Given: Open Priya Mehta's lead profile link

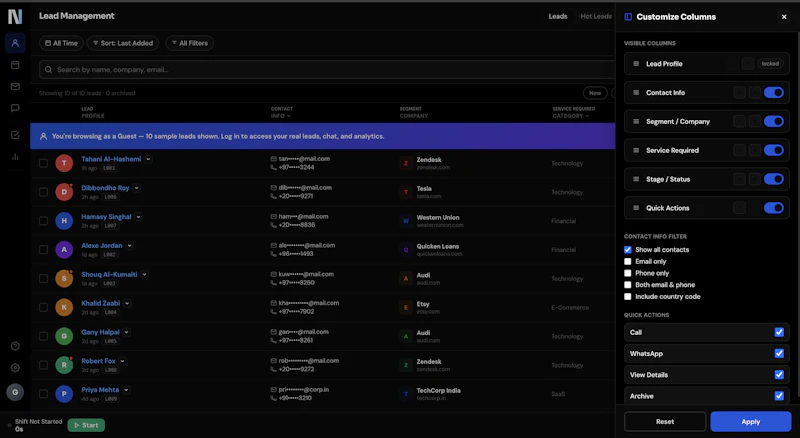Looking at the screenshot, I should [x=100, y=390].
